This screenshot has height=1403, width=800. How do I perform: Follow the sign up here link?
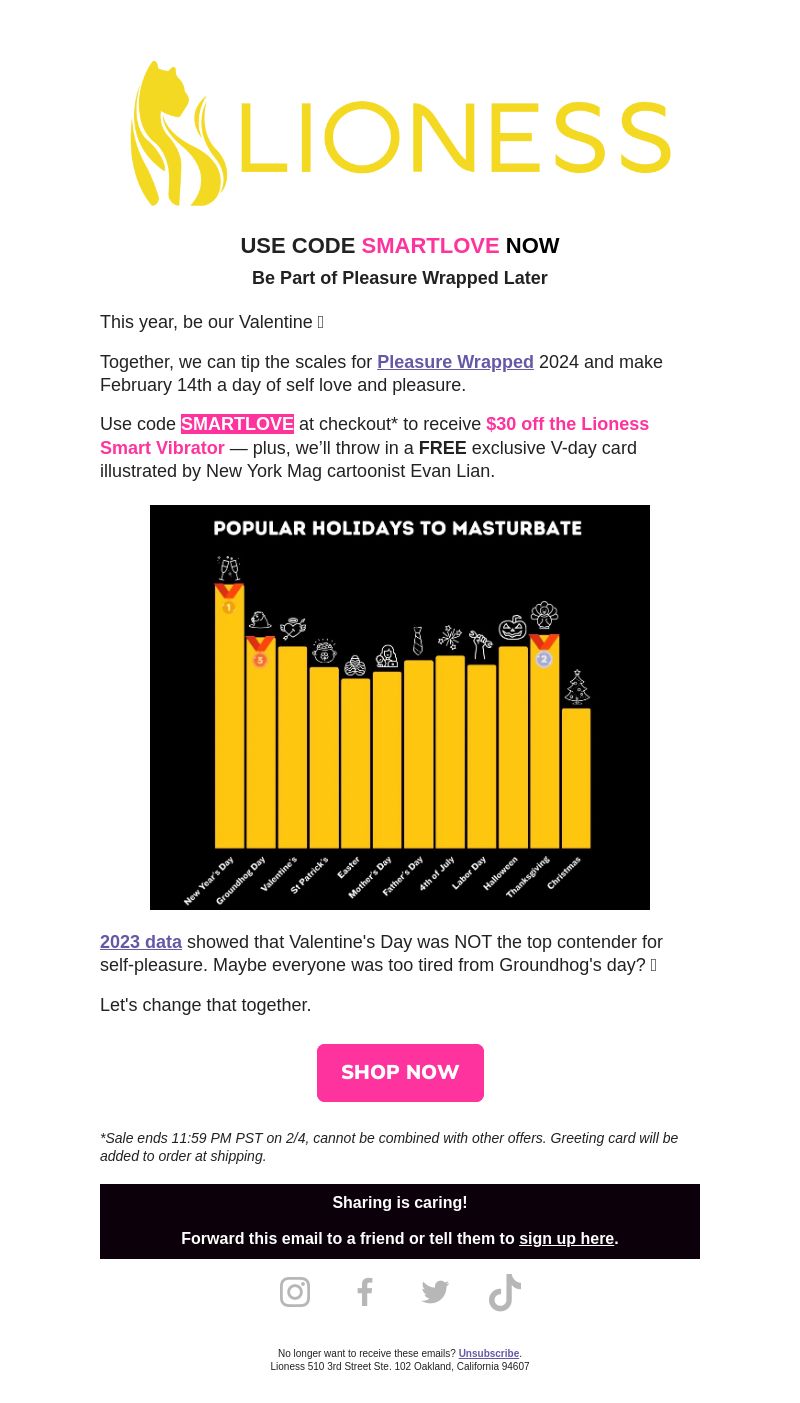(566, 1238)
